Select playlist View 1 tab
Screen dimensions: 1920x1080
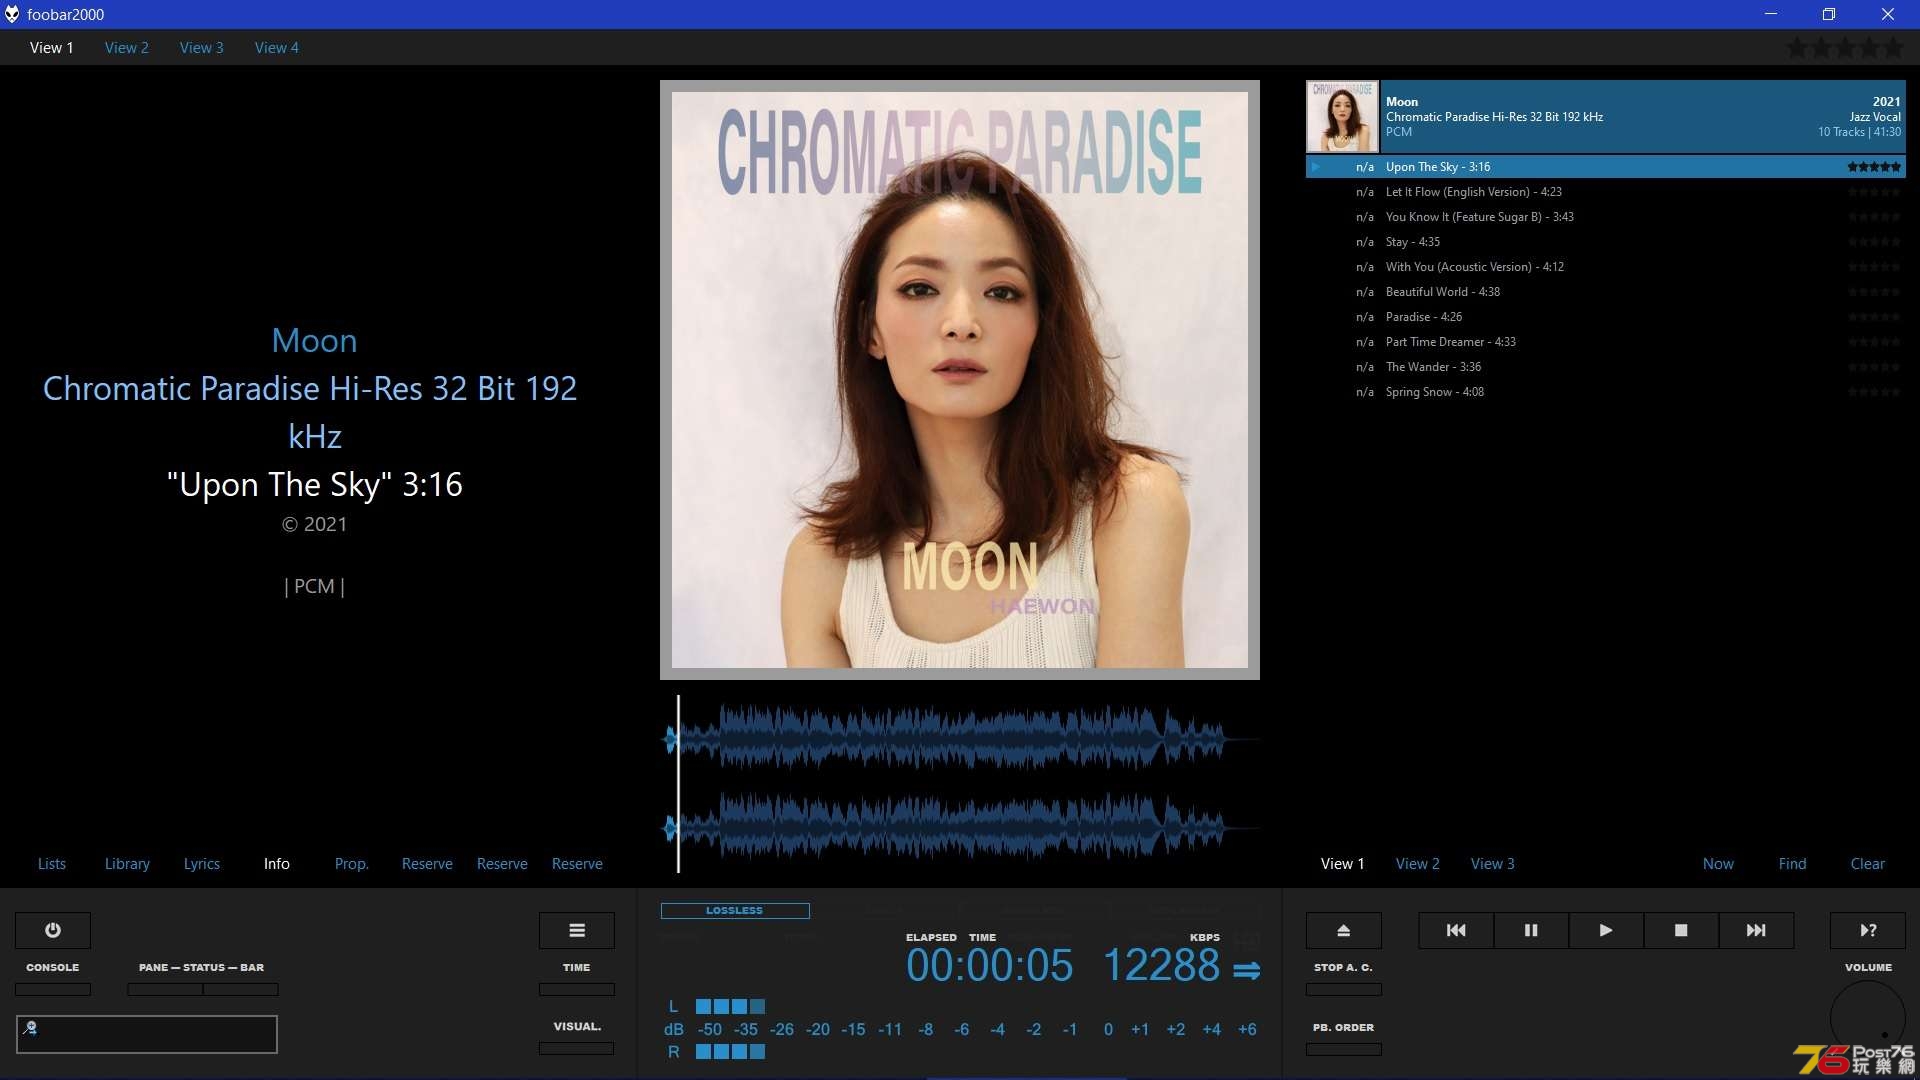click(1343, 863)
